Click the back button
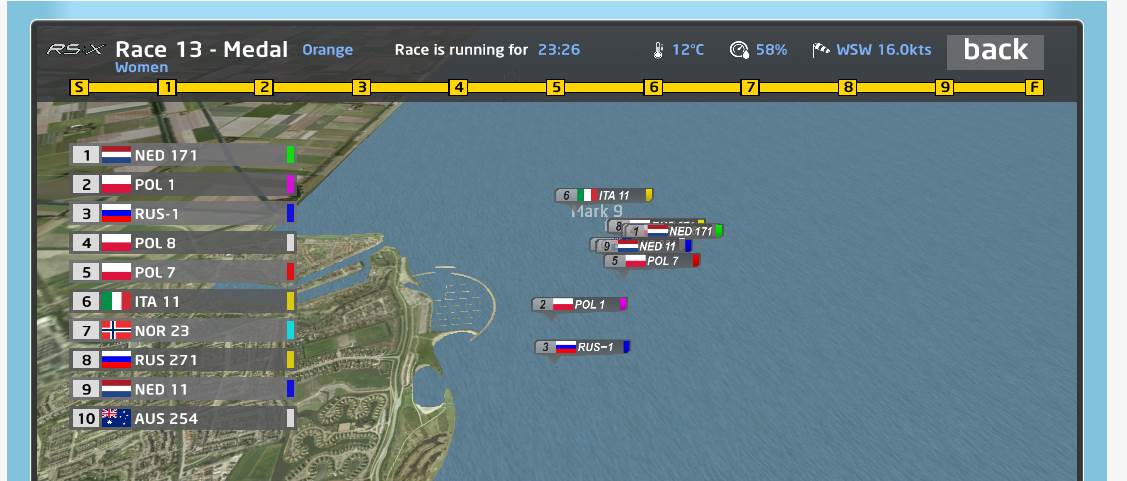Screen dimensions: 1127x481 995,51
